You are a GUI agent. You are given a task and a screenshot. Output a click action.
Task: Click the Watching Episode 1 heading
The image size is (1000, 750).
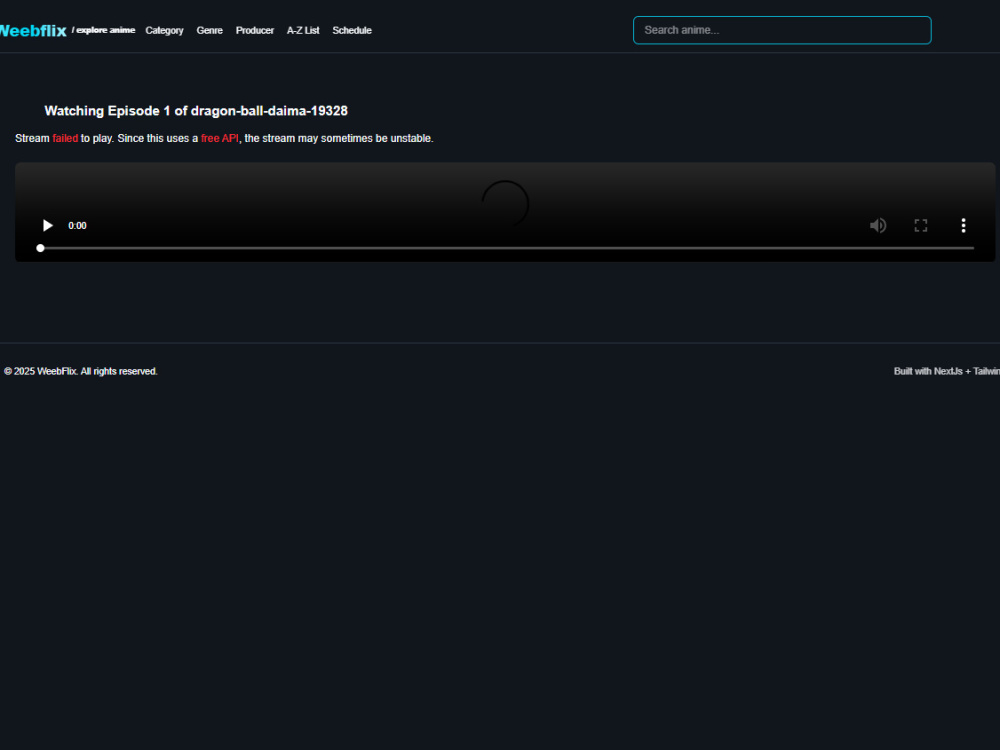[196, 111]
